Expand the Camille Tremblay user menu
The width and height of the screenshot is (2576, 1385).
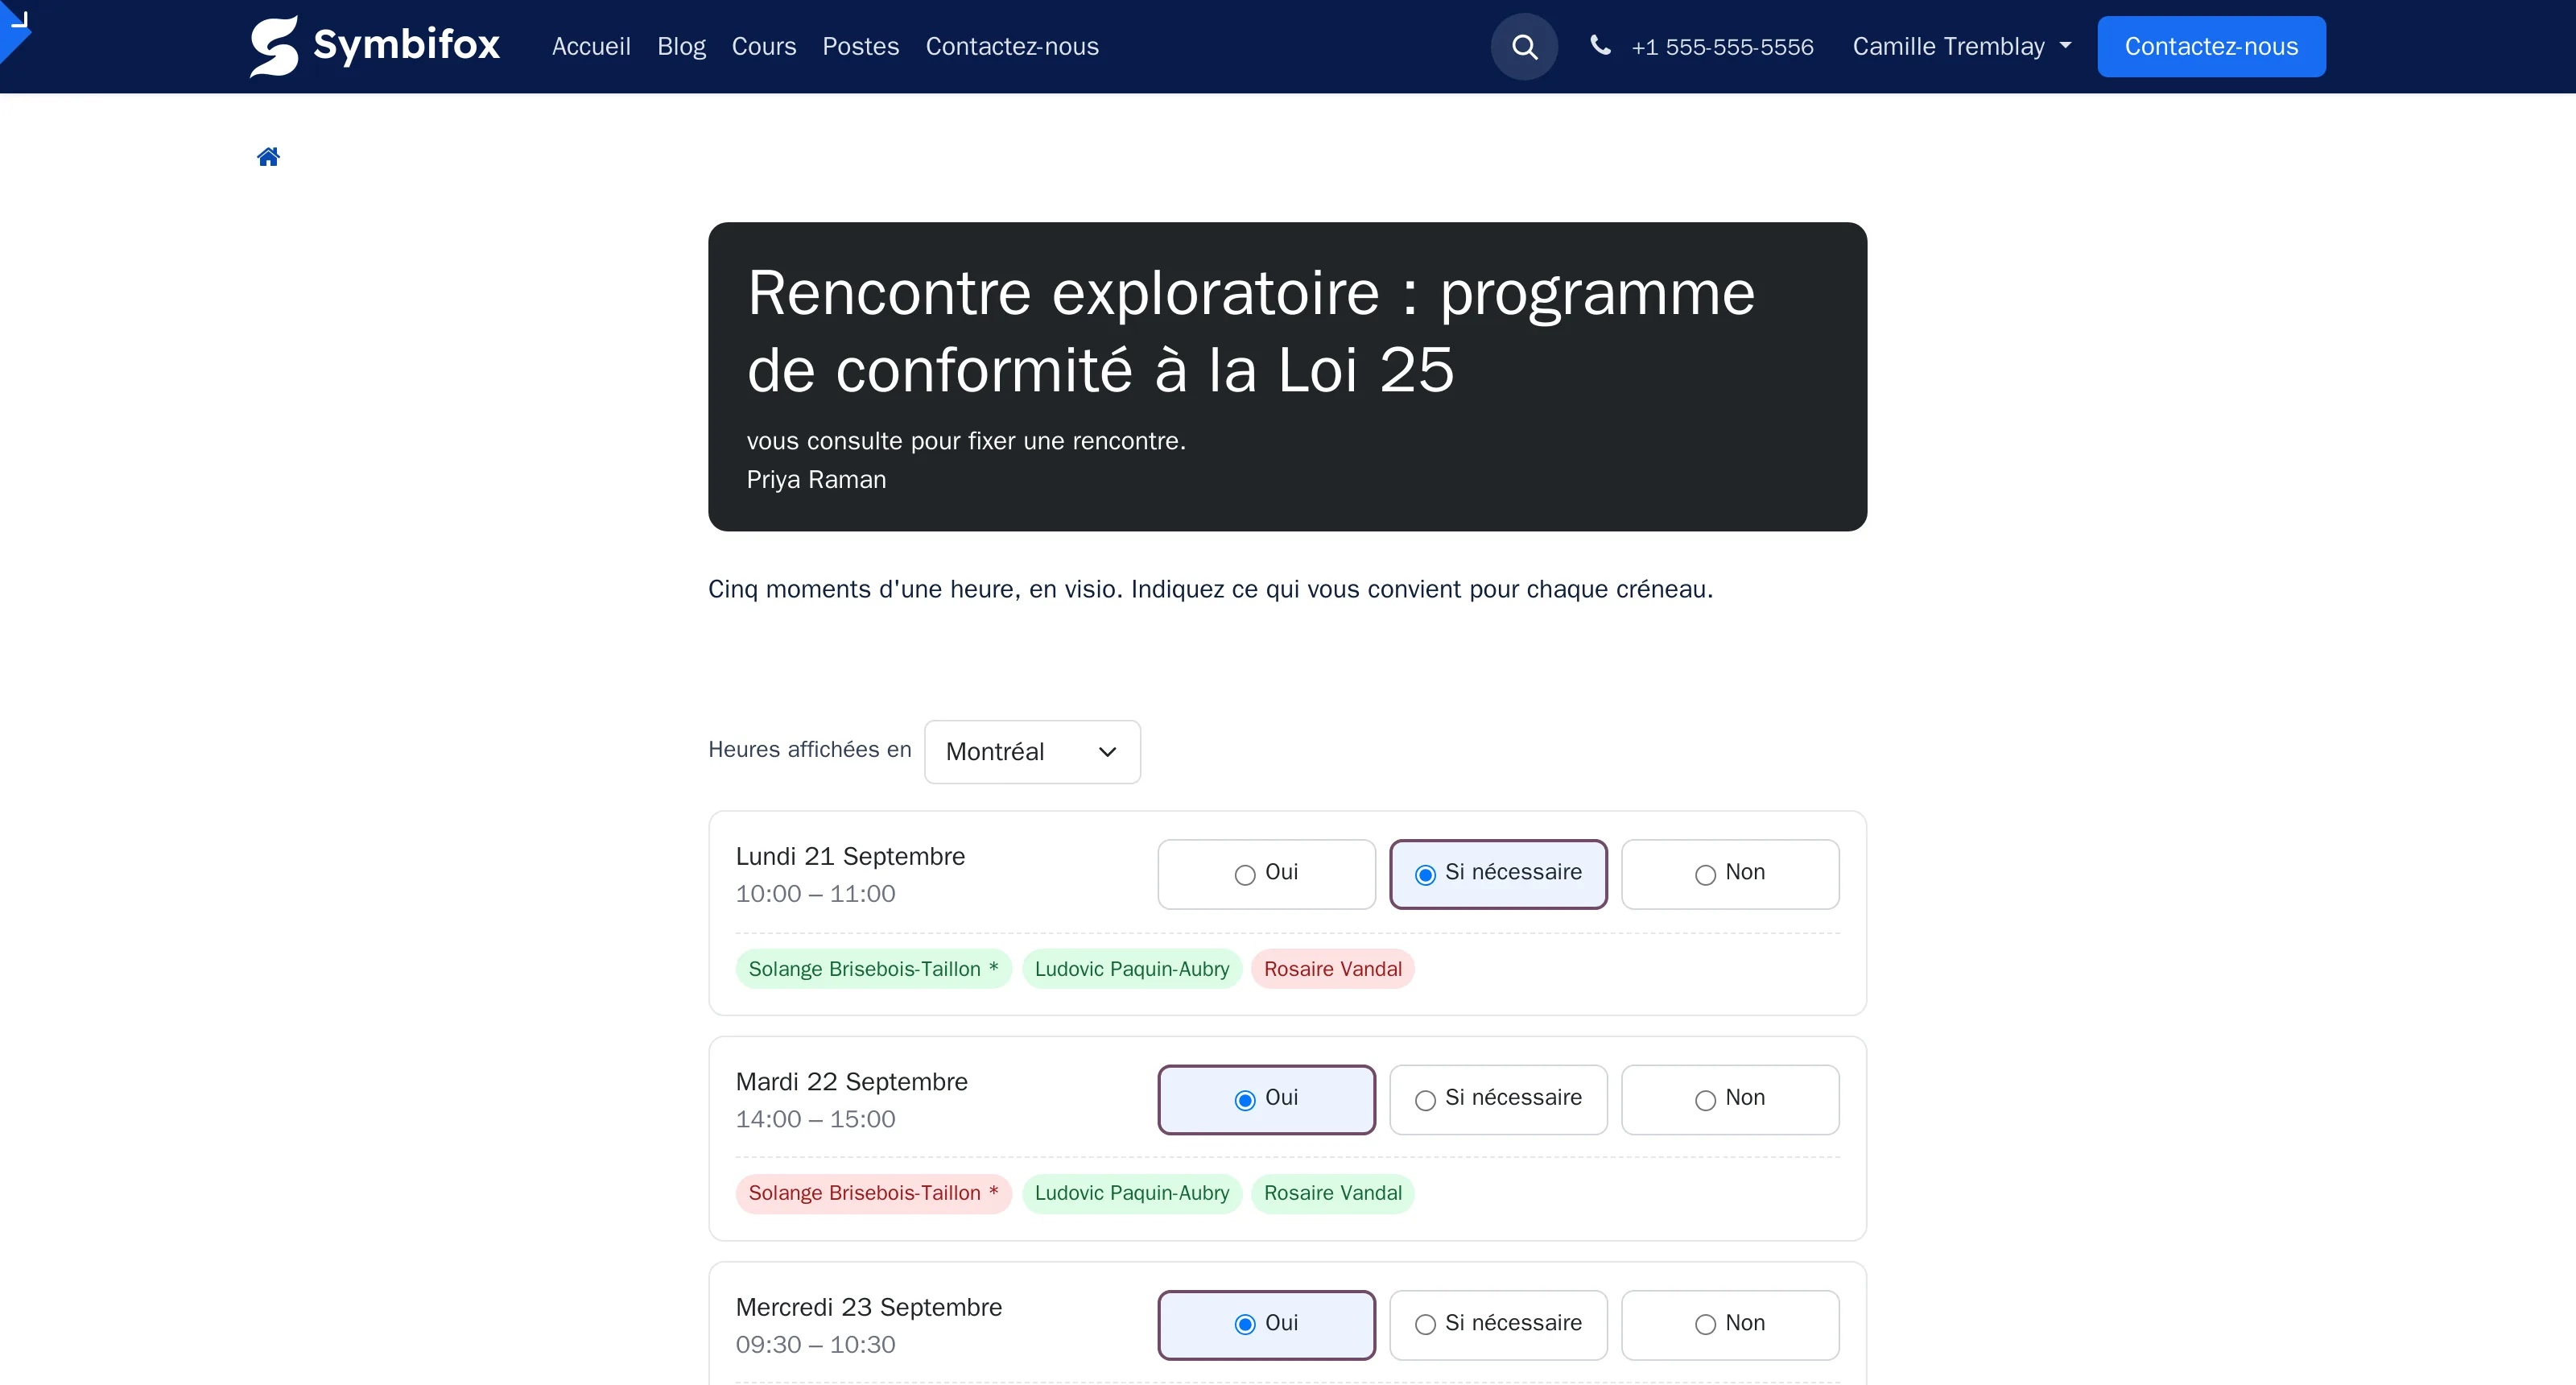click(x=1961, y=47)
